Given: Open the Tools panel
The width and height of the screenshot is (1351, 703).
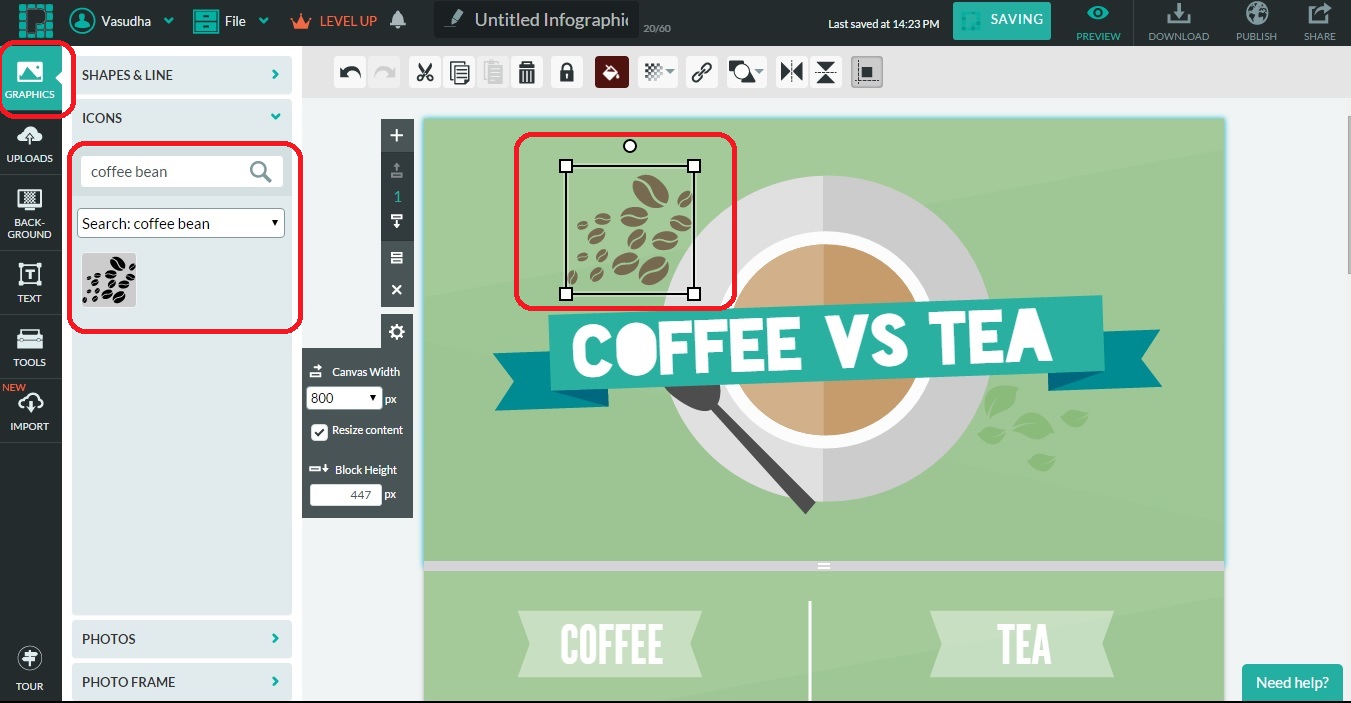Looking at the screenshot, I should [30, 347].
